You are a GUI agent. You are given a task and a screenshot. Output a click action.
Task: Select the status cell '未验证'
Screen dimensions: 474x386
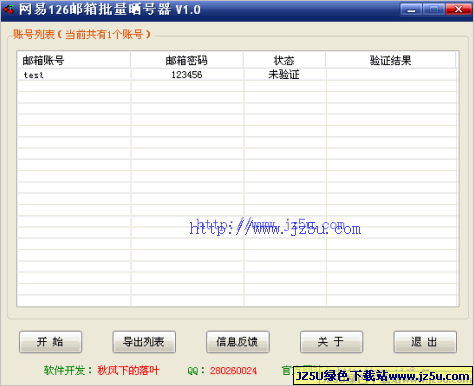pos(284,75)
